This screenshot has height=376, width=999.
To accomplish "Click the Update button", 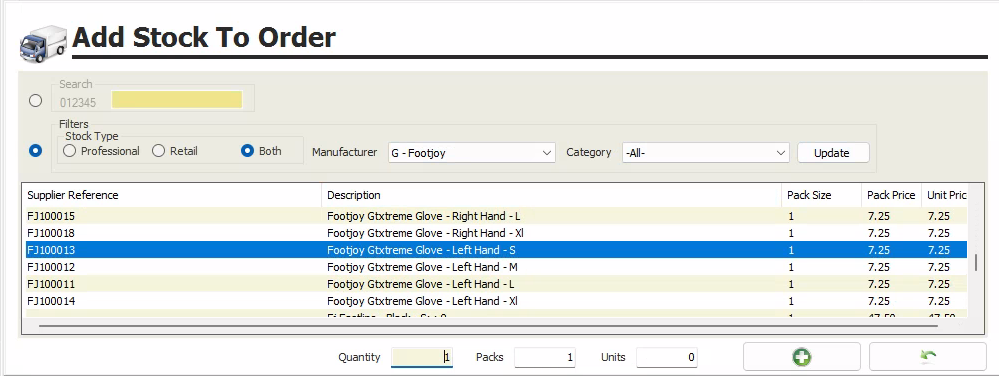I will [833, 153].
